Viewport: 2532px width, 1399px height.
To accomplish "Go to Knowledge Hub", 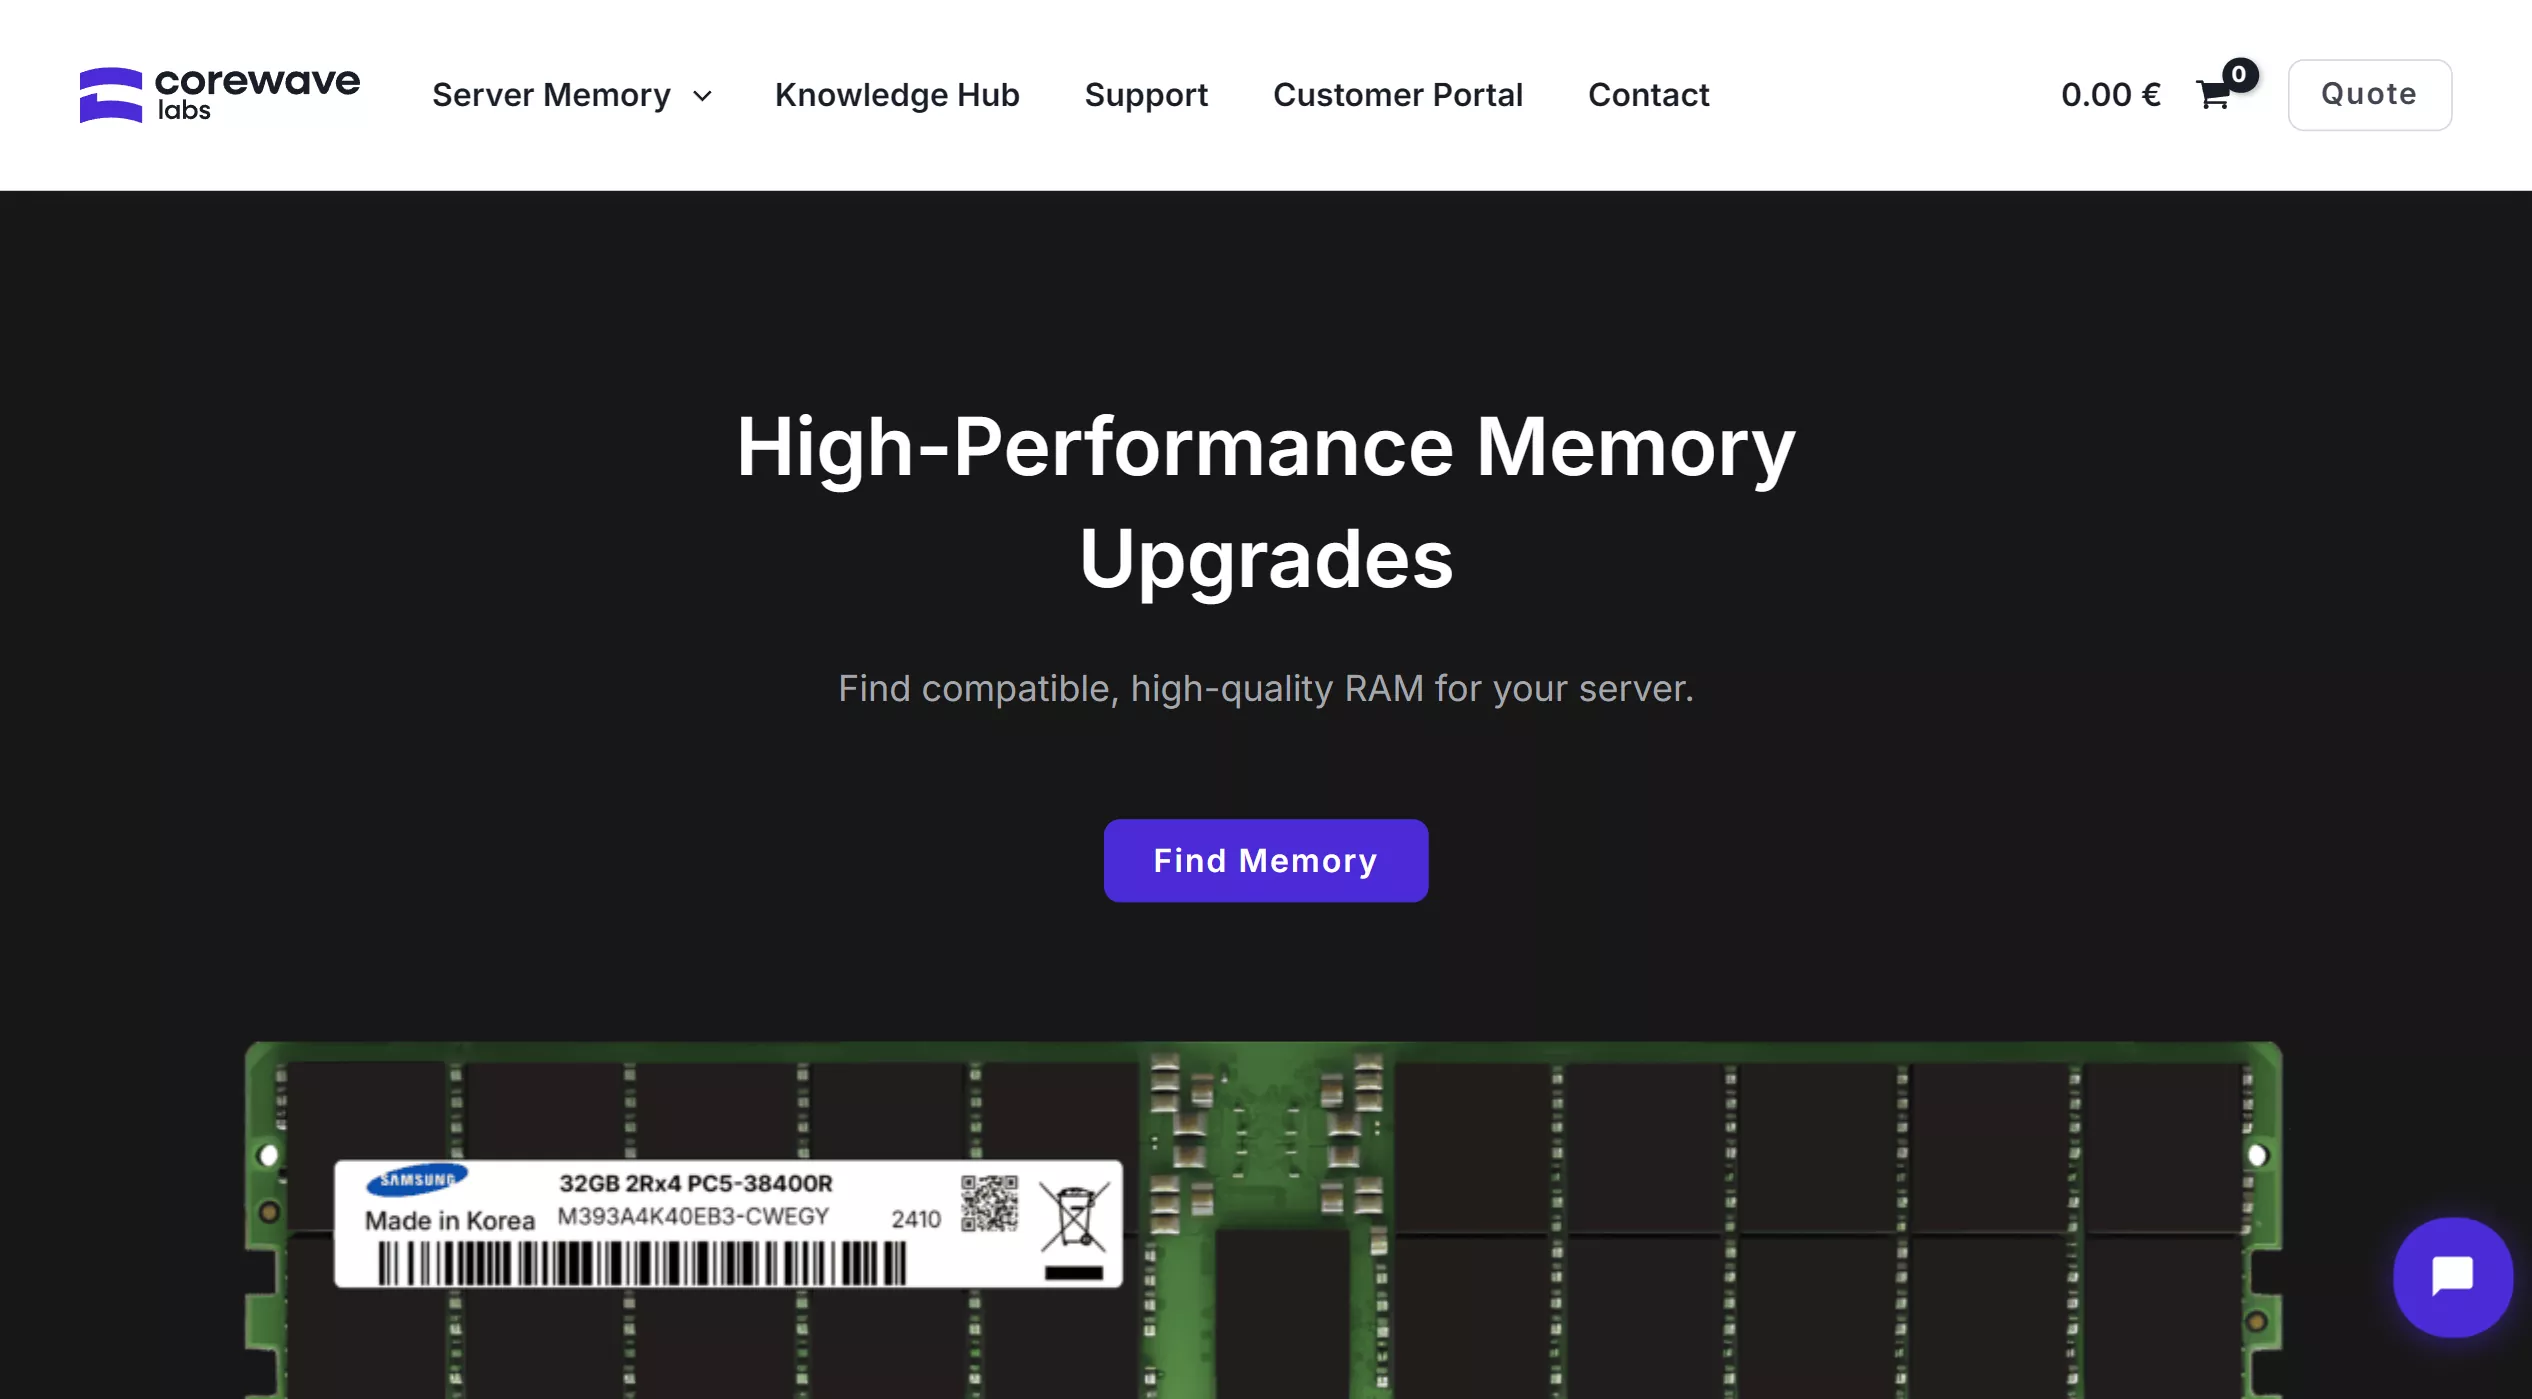I will point(896,95).
